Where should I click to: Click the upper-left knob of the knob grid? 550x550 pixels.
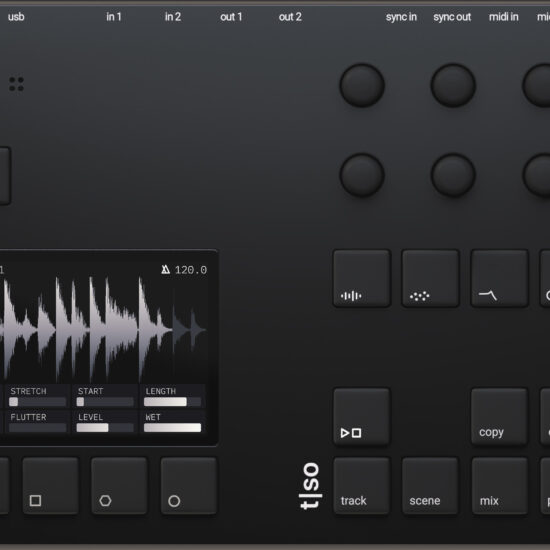pyautogui.click(x=362, y=85)
